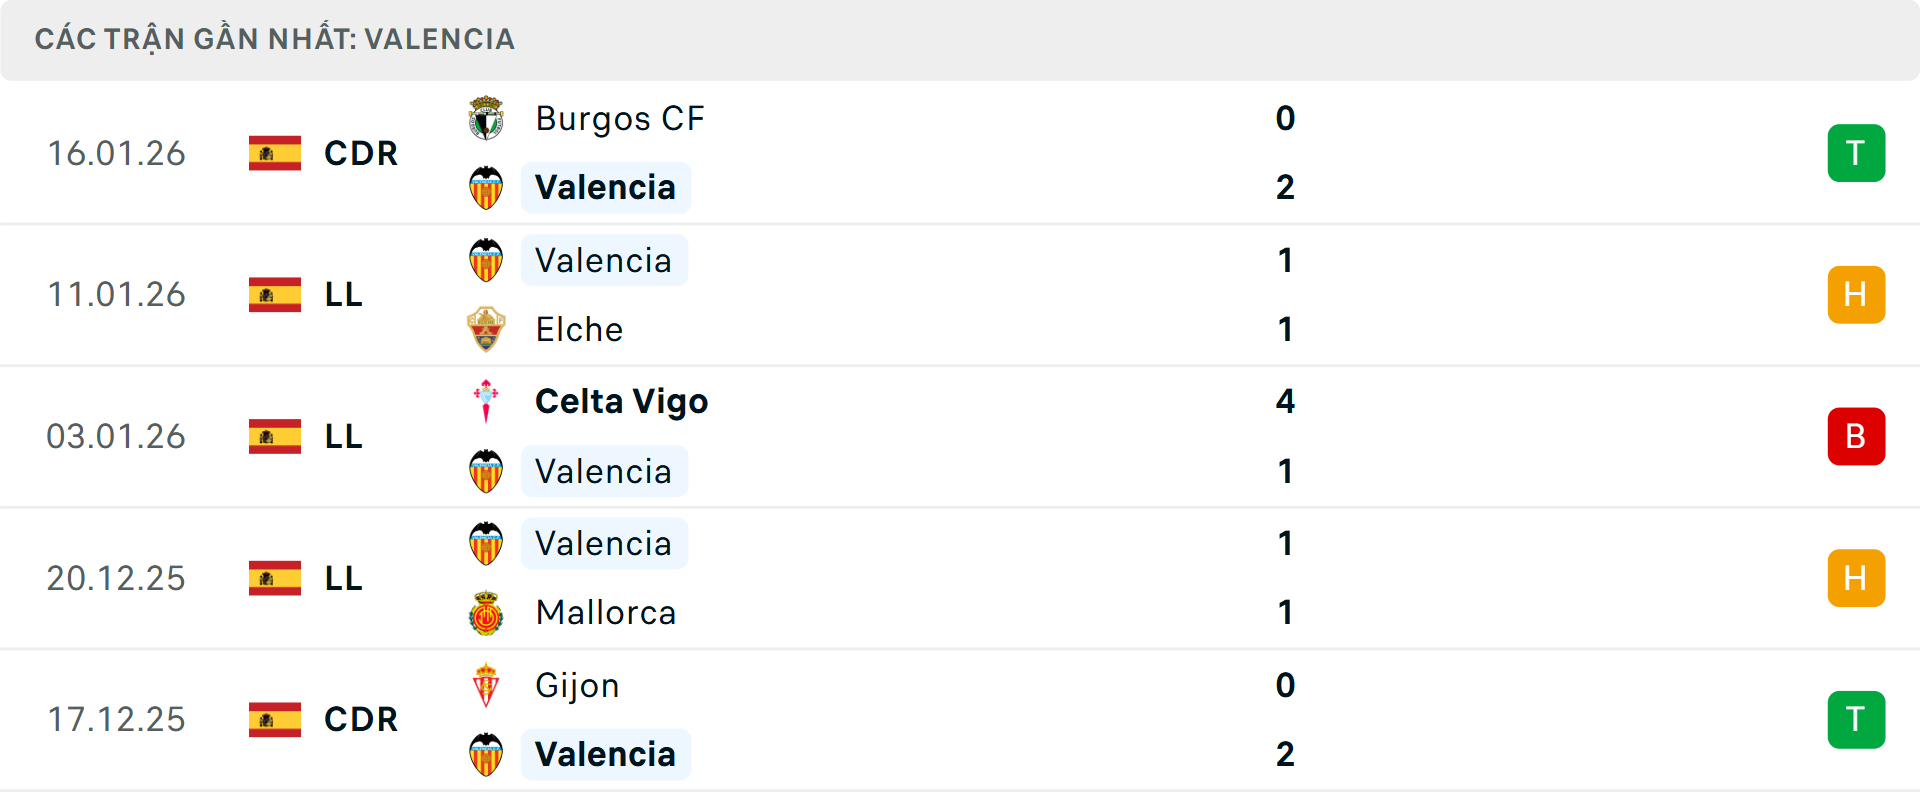Select highlighted Valencia in the Elche match

[603, 260]
